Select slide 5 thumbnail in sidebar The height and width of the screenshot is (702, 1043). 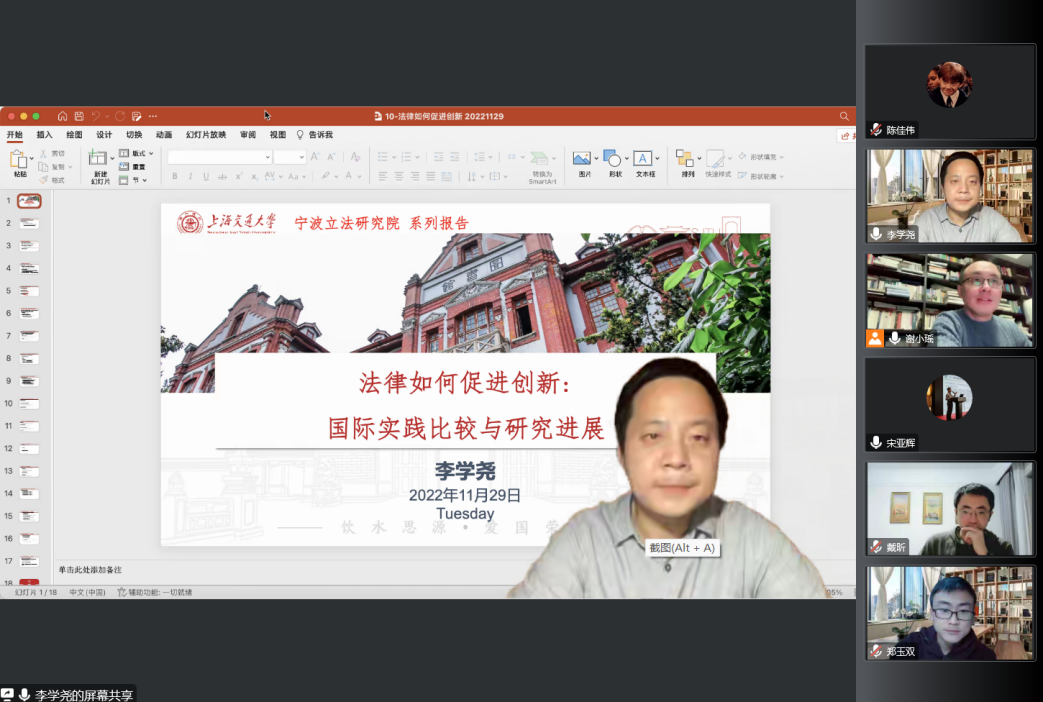click(29, 291)
